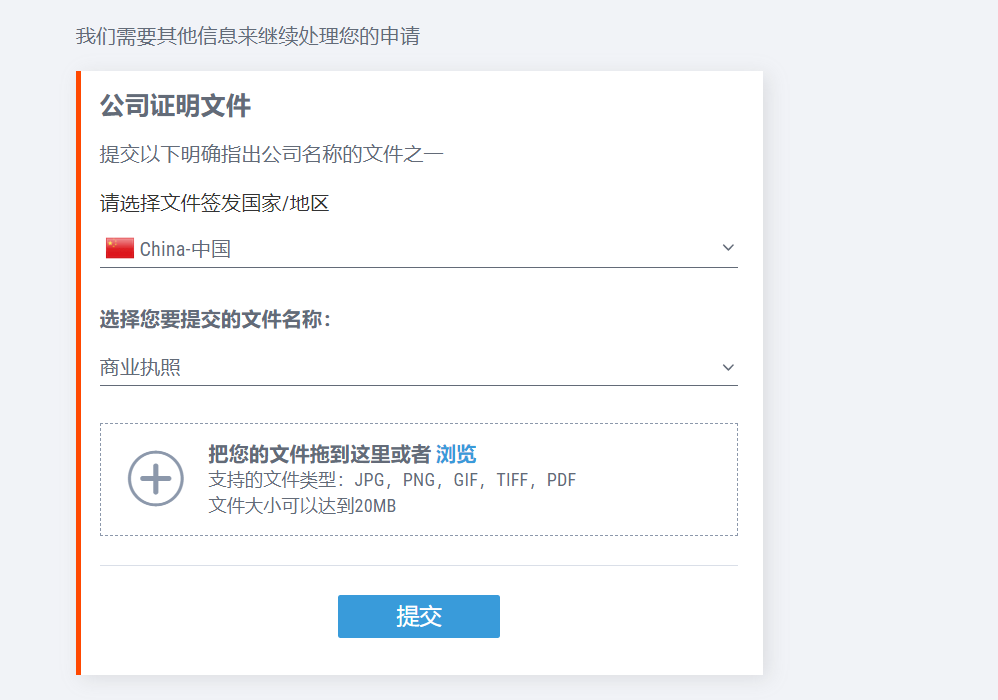
Task: Click the 选择您要提交的文件名称 label
Action: click(x=216, y=319)
